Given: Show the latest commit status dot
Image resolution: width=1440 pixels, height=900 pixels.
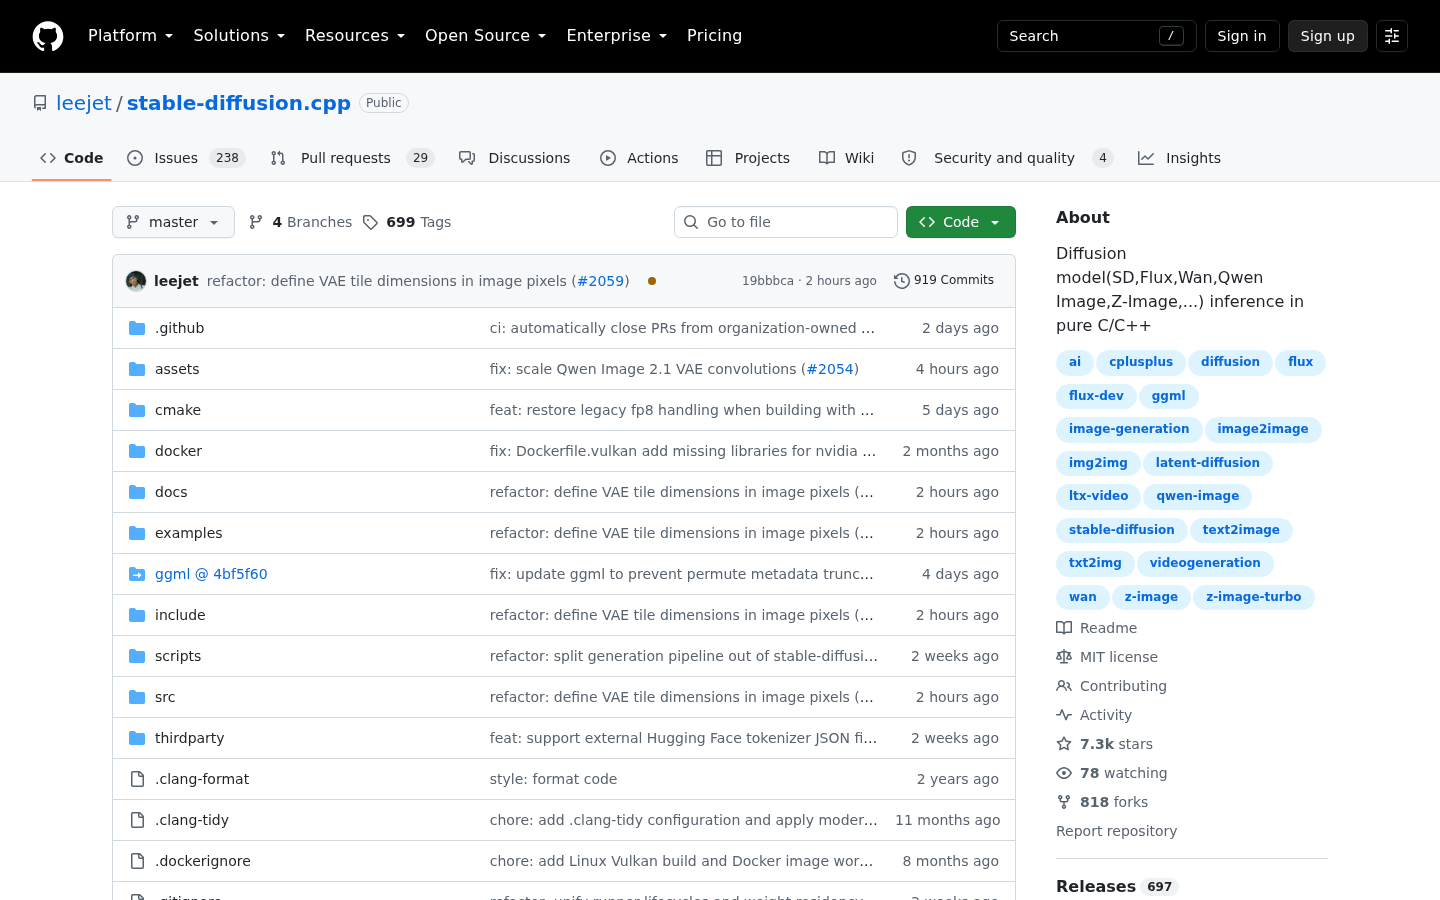Looking at the screenshot, I should pos(652,281).
